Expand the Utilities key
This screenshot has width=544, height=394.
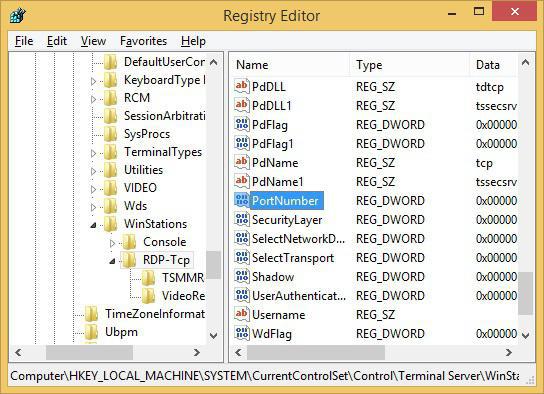tap(93, 171)
